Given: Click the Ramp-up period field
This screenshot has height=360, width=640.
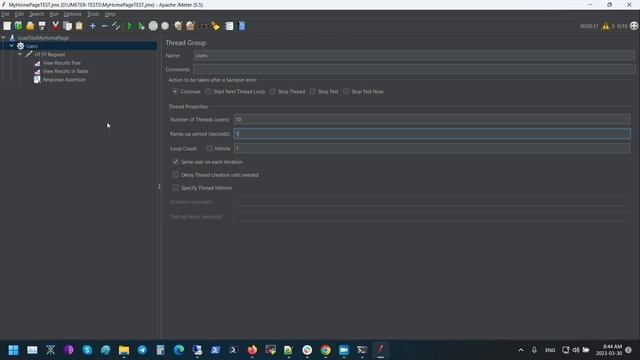Looking at the screenshot, I should click(432, 133).
